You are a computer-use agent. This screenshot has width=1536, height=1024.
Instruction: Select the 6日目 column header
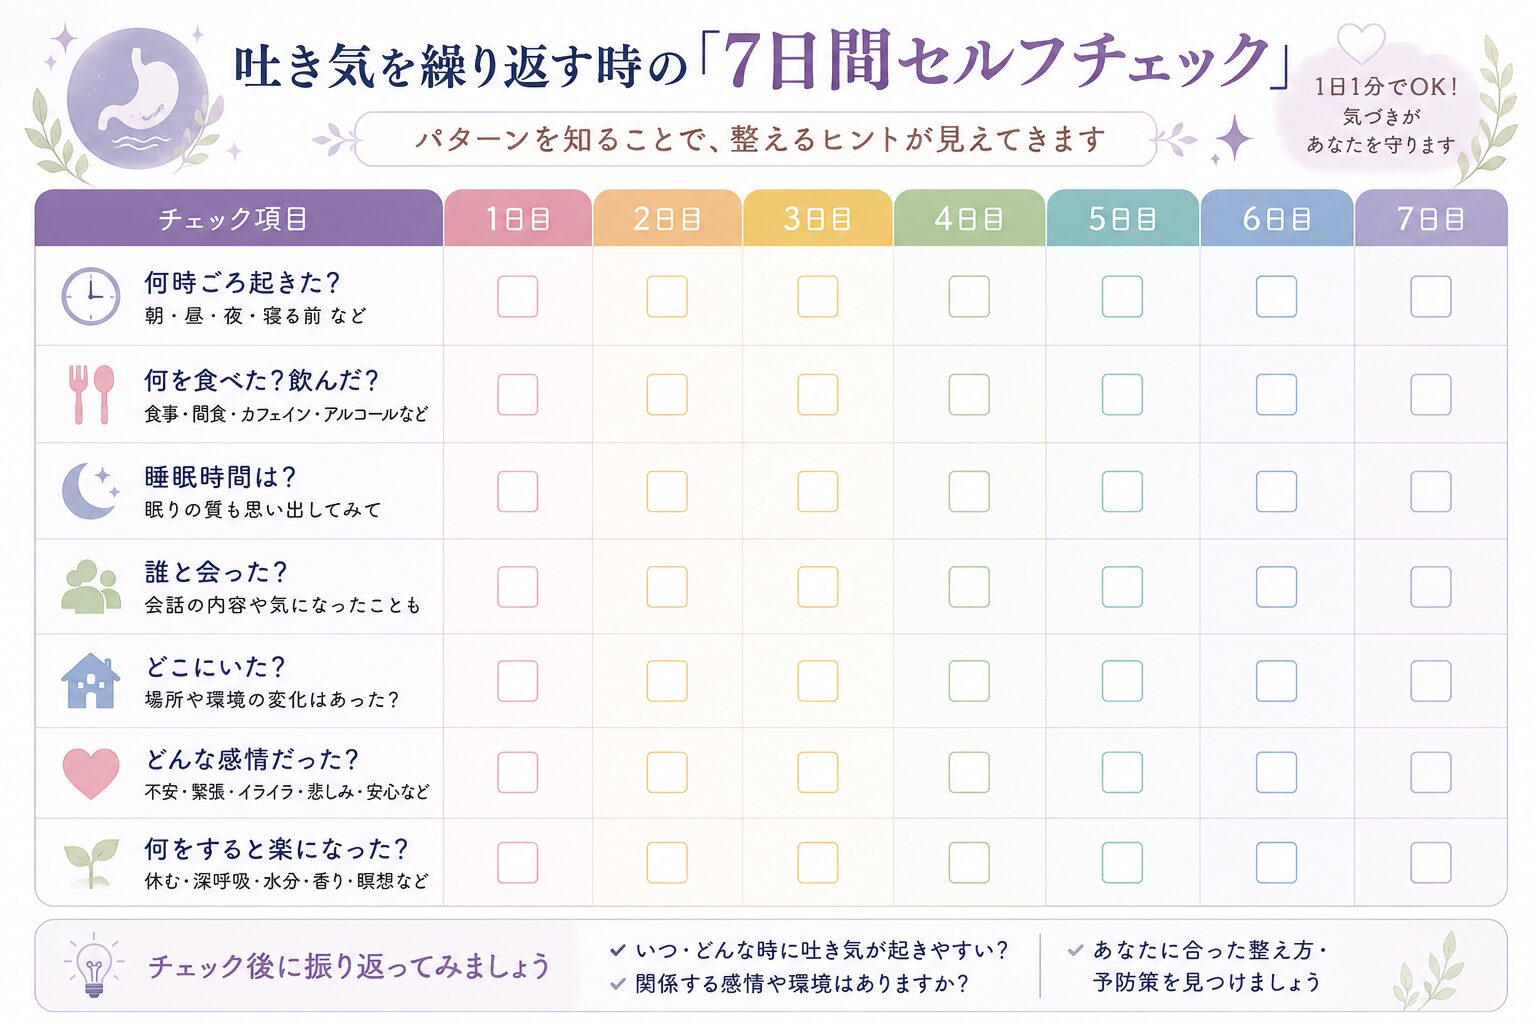click(1276, 218)
